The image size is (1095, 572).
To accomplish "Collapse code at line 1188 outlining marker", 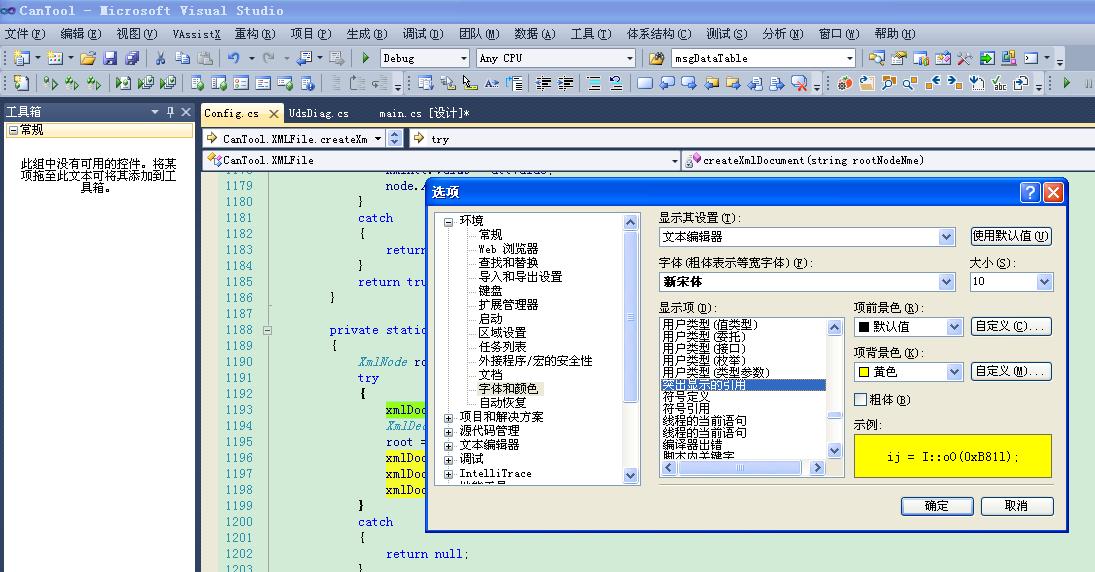I will coord(267,330).
